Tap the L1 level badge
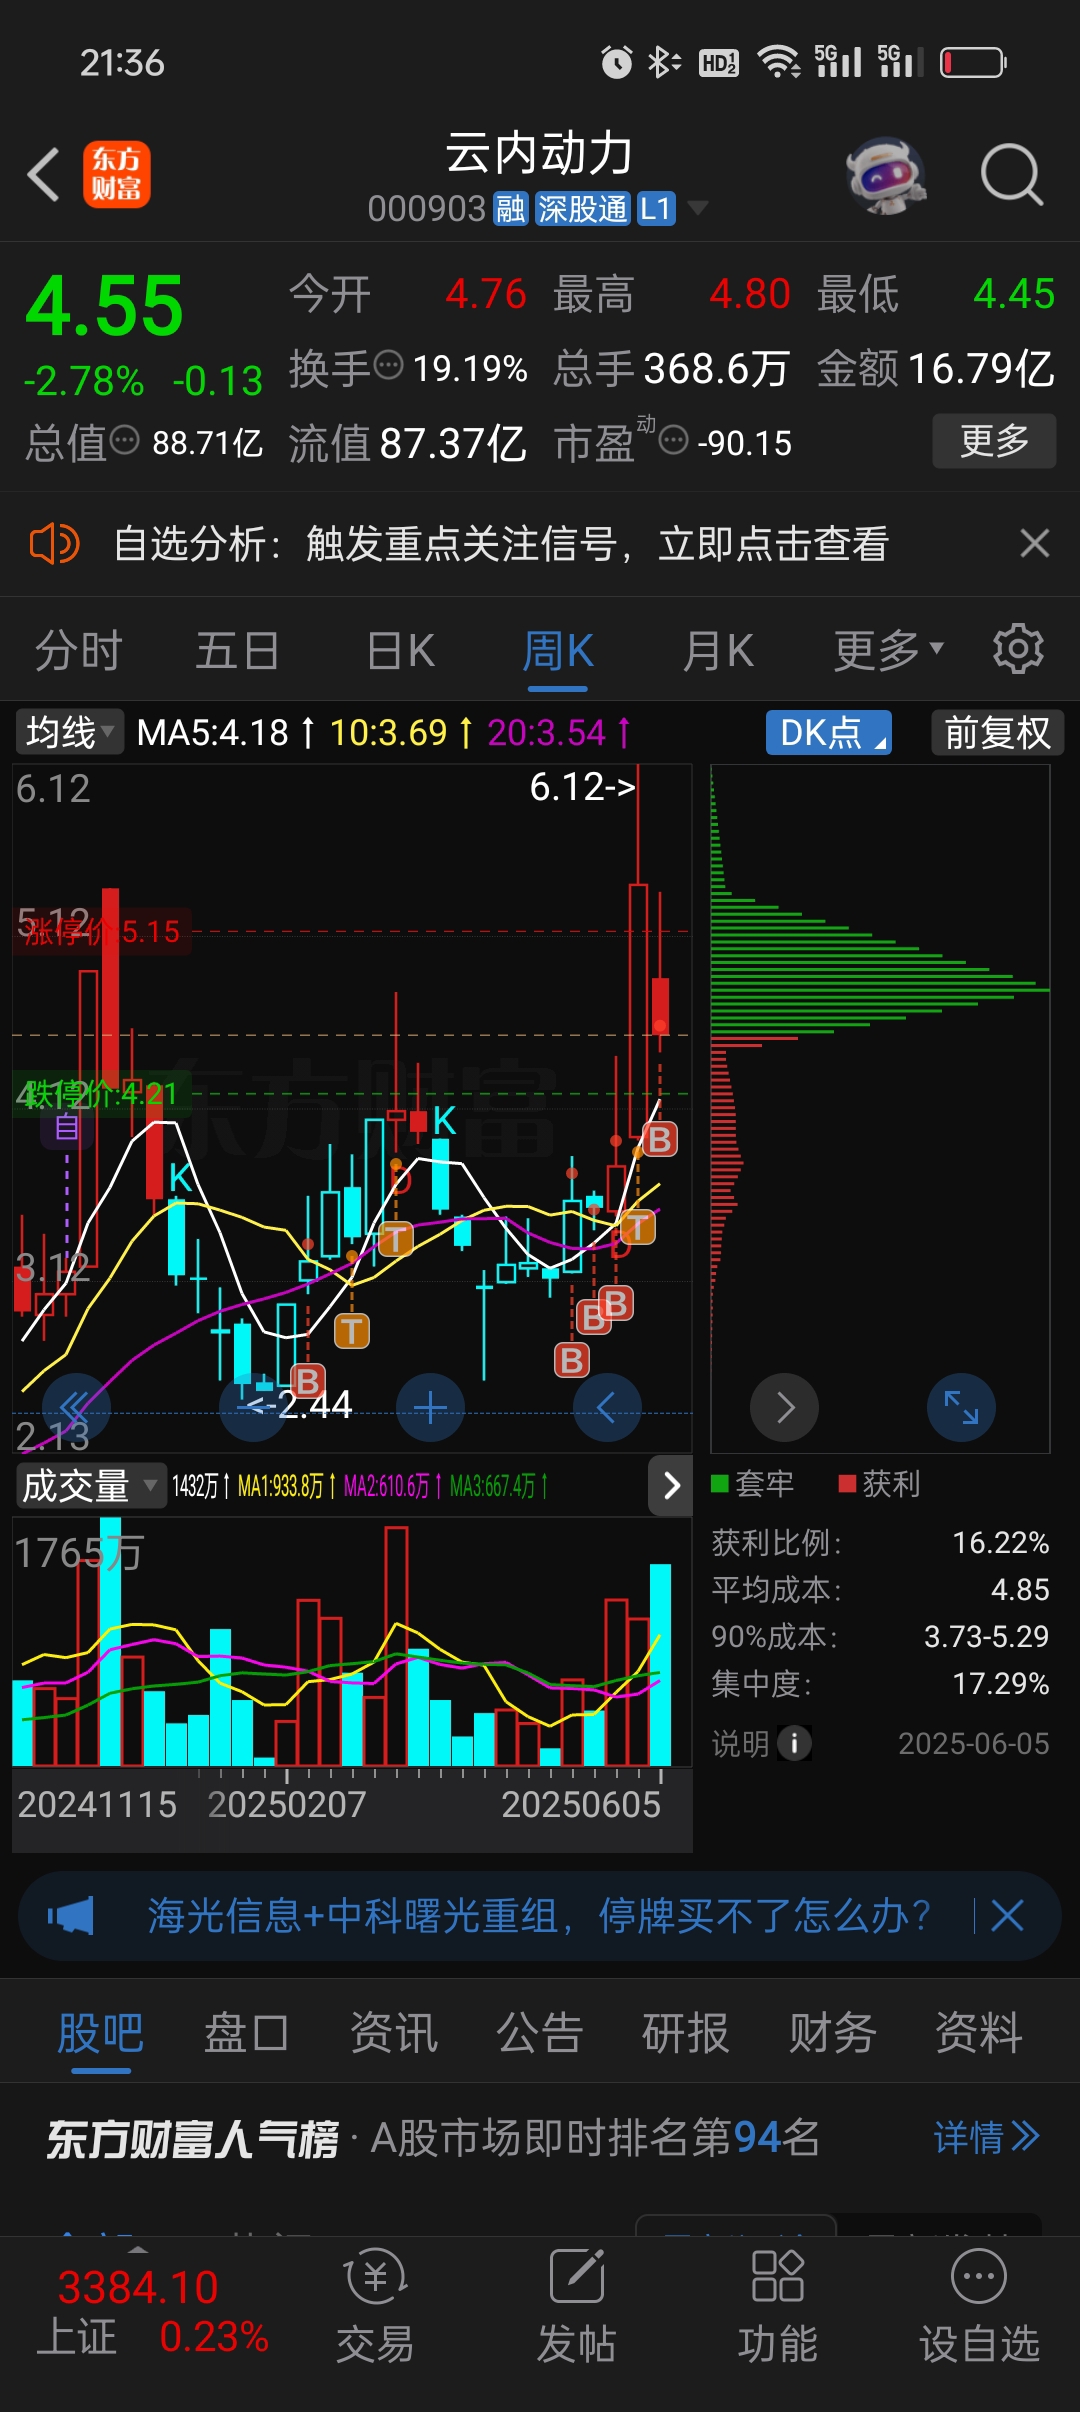This screenshot has width=1080, height=2412. coord(655,209)
